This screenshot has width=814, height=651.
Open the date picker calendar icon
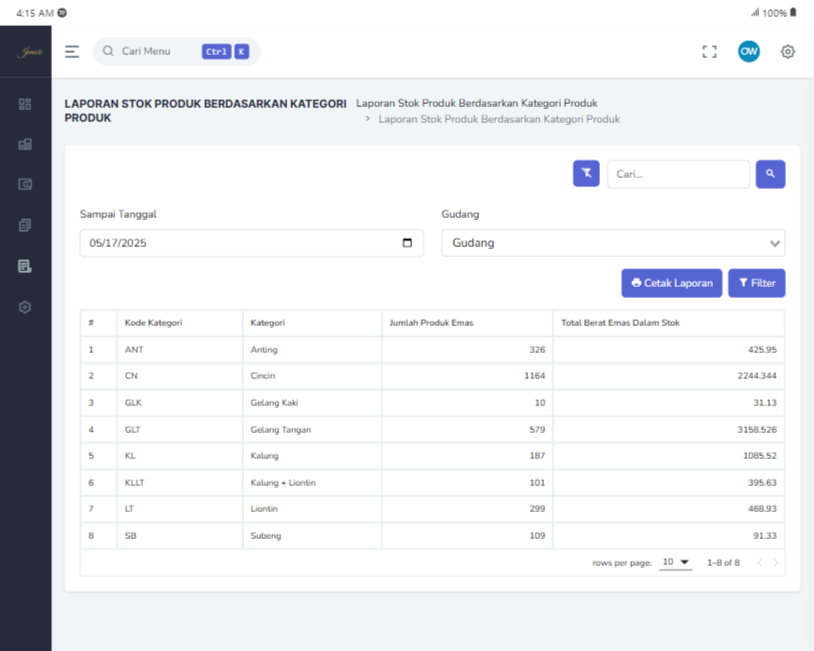[407, 243]
